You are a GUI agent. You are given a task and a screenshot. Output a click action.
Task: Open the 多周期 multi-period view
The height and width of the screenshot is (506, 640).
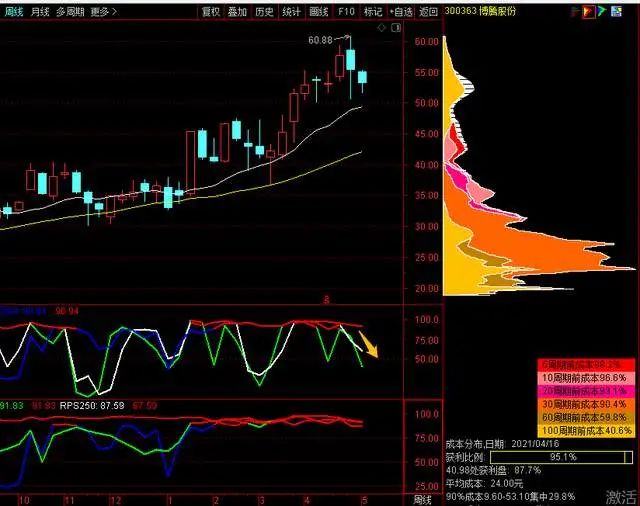[70, 12]
